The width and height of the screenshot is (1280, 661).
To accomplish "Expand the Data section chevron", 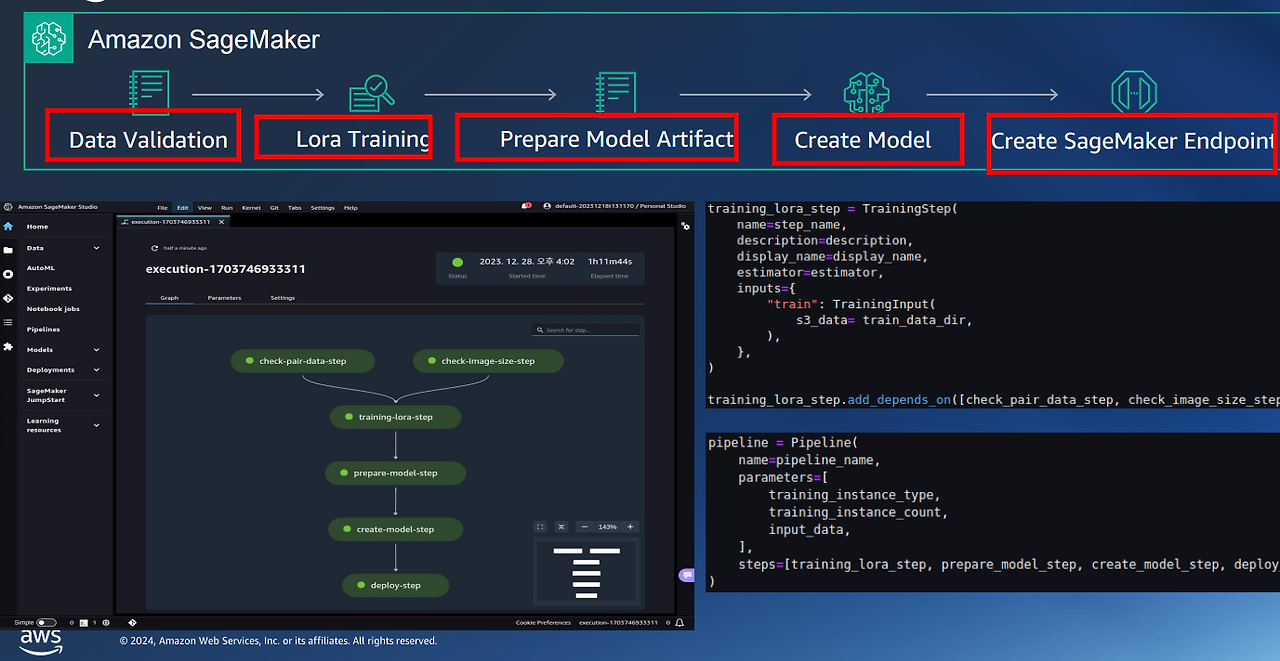I will (x=96, y=248).
